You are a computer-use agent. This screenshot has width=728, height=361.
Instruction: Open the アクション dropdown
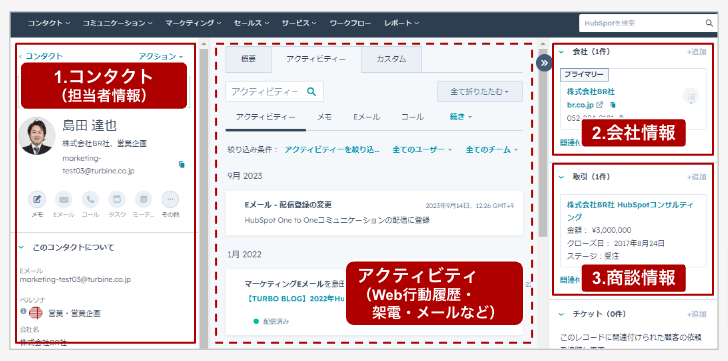(161, 56)
